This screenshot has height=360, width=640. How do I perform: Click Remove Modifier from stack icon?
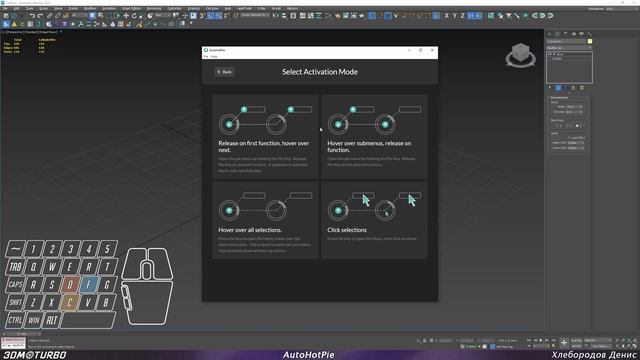[573, 87]
